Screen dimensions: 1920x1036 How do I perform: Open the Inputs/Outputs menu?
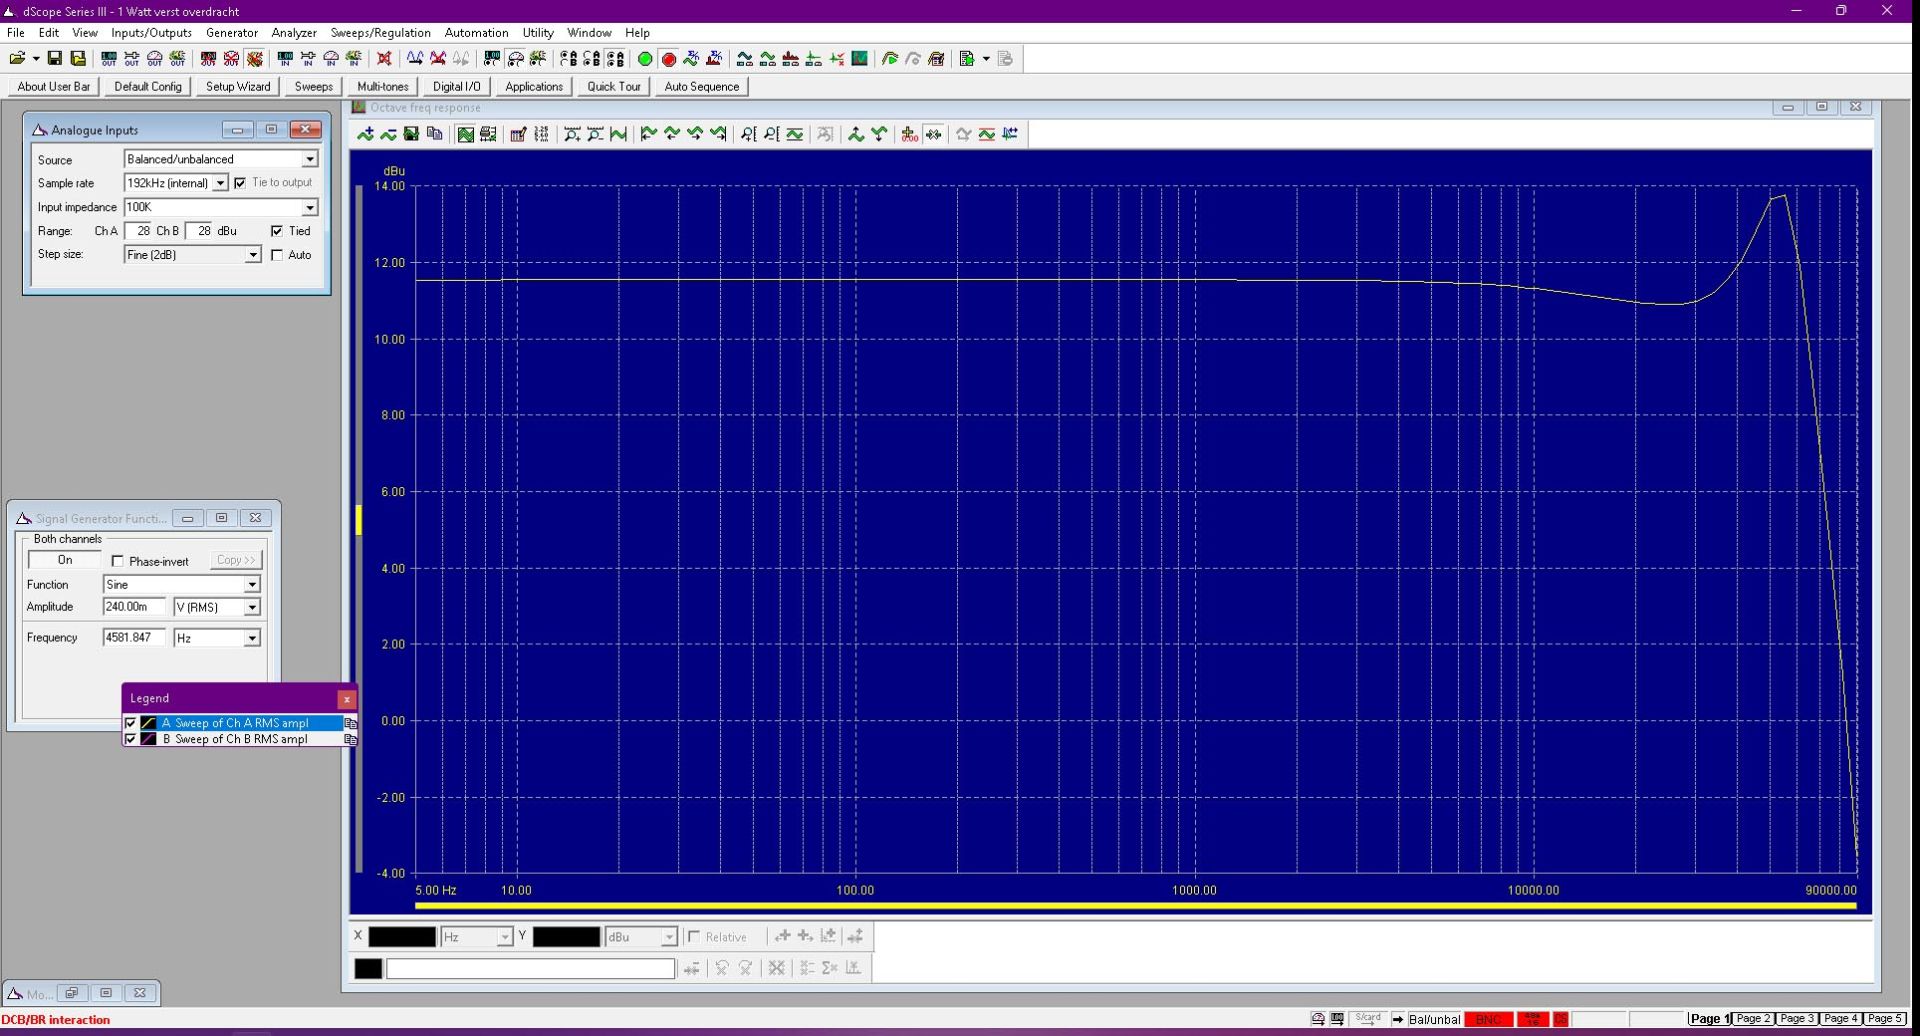click(151, 33)
